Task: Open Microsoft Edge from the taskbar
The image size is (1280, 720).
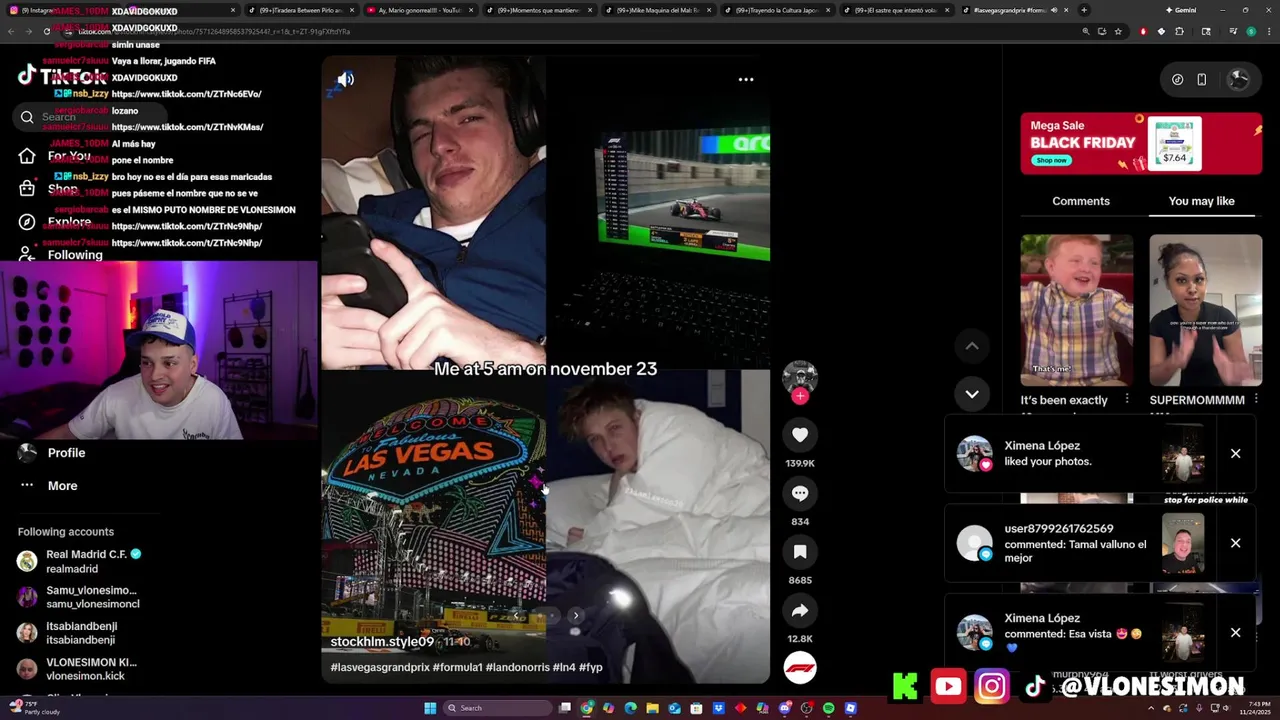Action: click(631, 708)
